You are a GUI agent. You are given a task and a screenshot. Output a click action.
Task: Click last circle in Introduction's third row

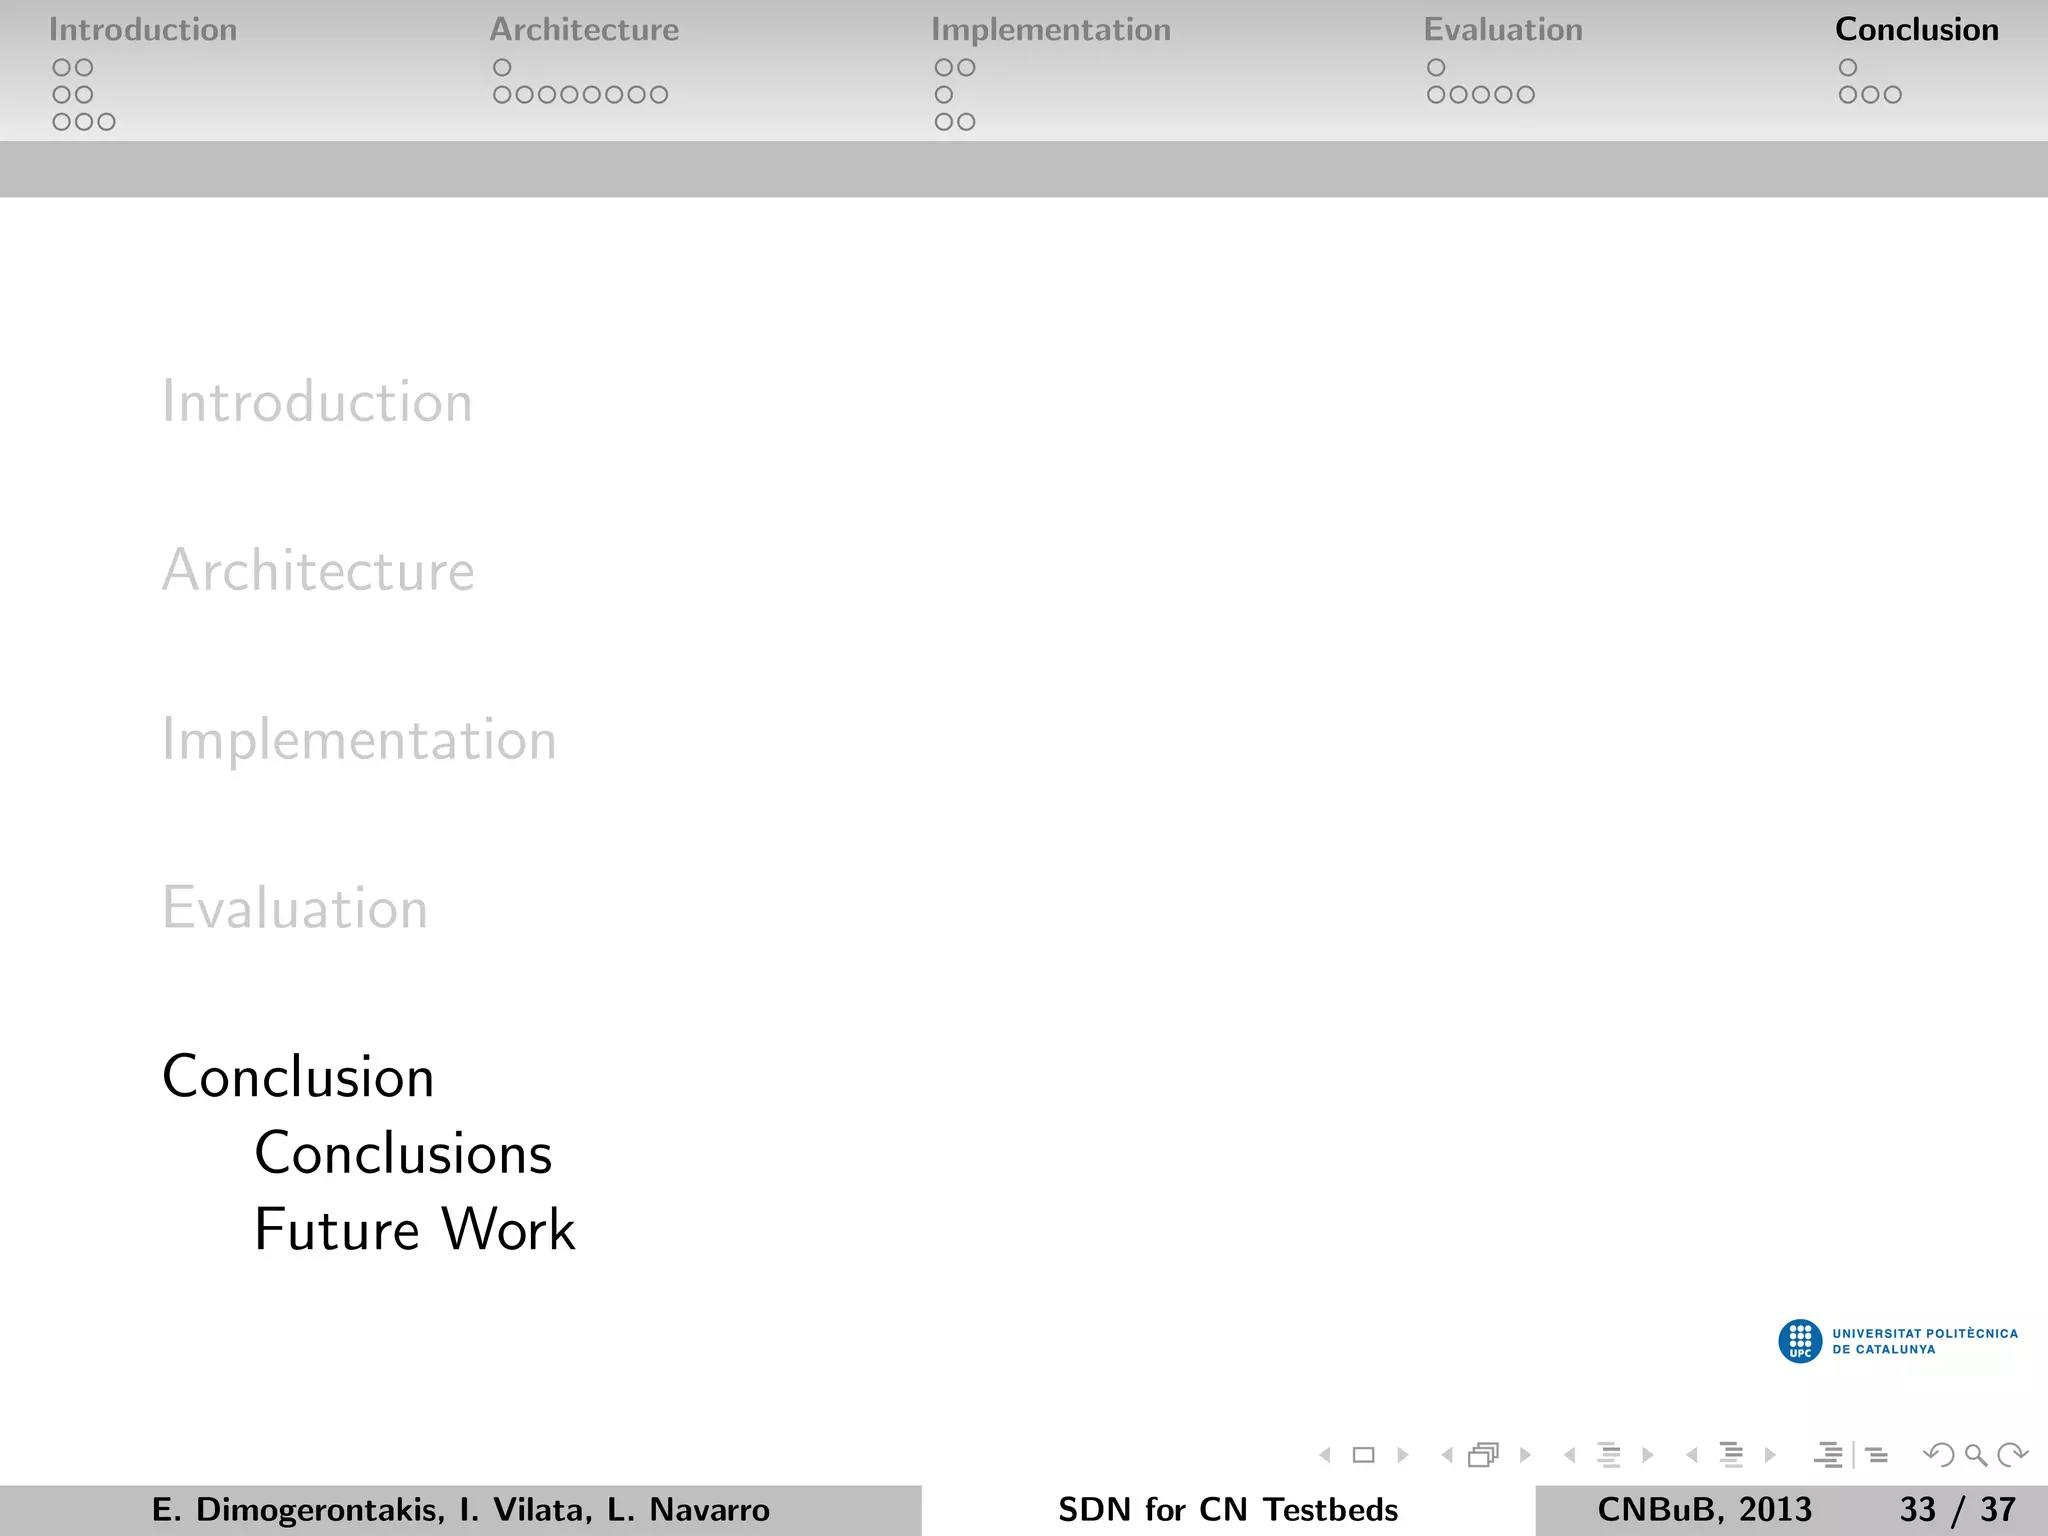coord(106,122)
